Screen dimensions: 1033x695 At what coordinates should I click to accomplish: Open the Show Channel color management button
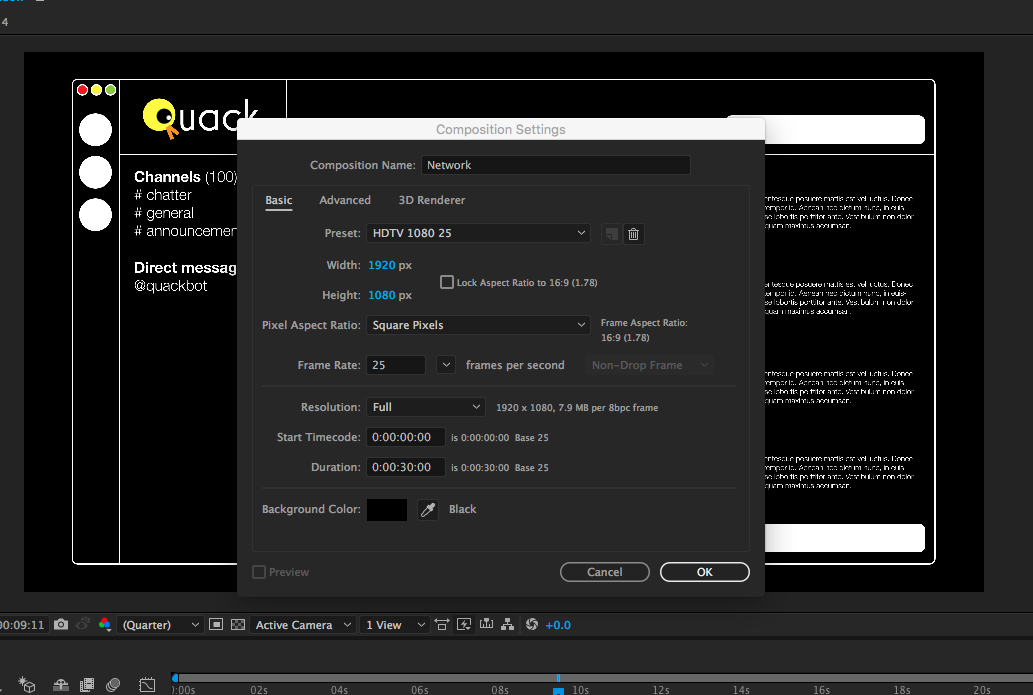coord(104,624)
